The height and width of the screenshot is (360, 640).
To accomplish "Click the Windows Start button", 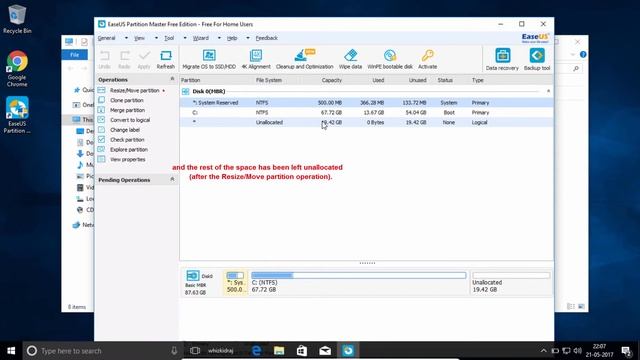I will pyautogui.click(x=11, y=351).
